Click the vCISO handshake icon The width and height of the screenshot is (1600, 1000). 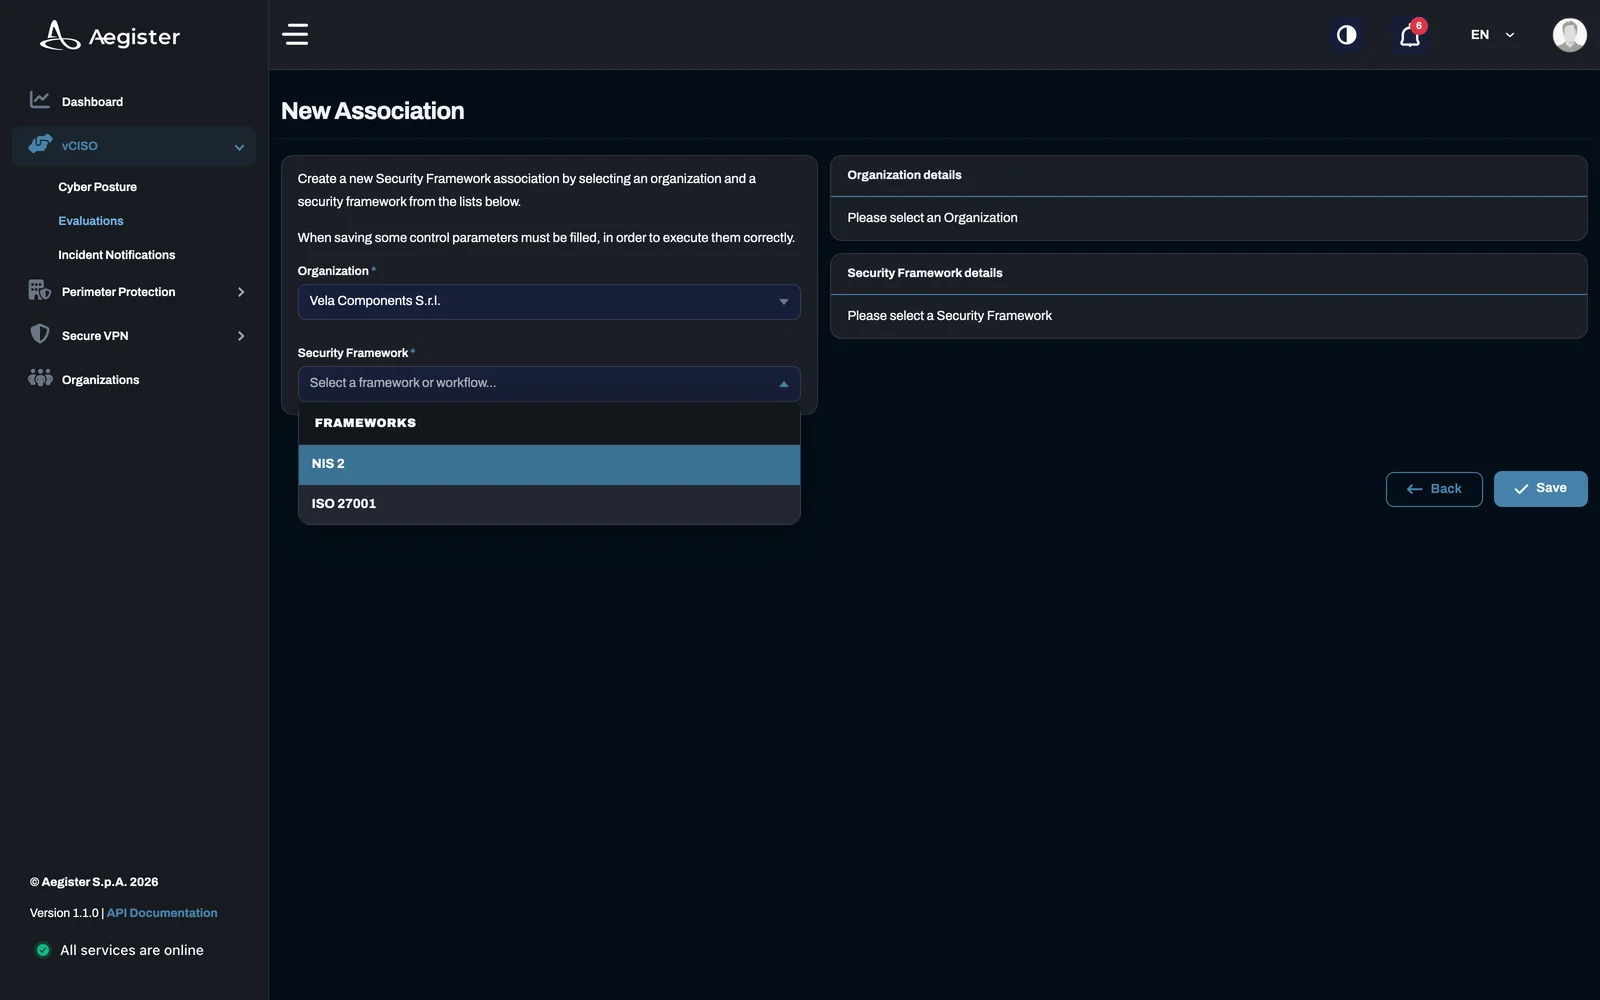(40, 145)
